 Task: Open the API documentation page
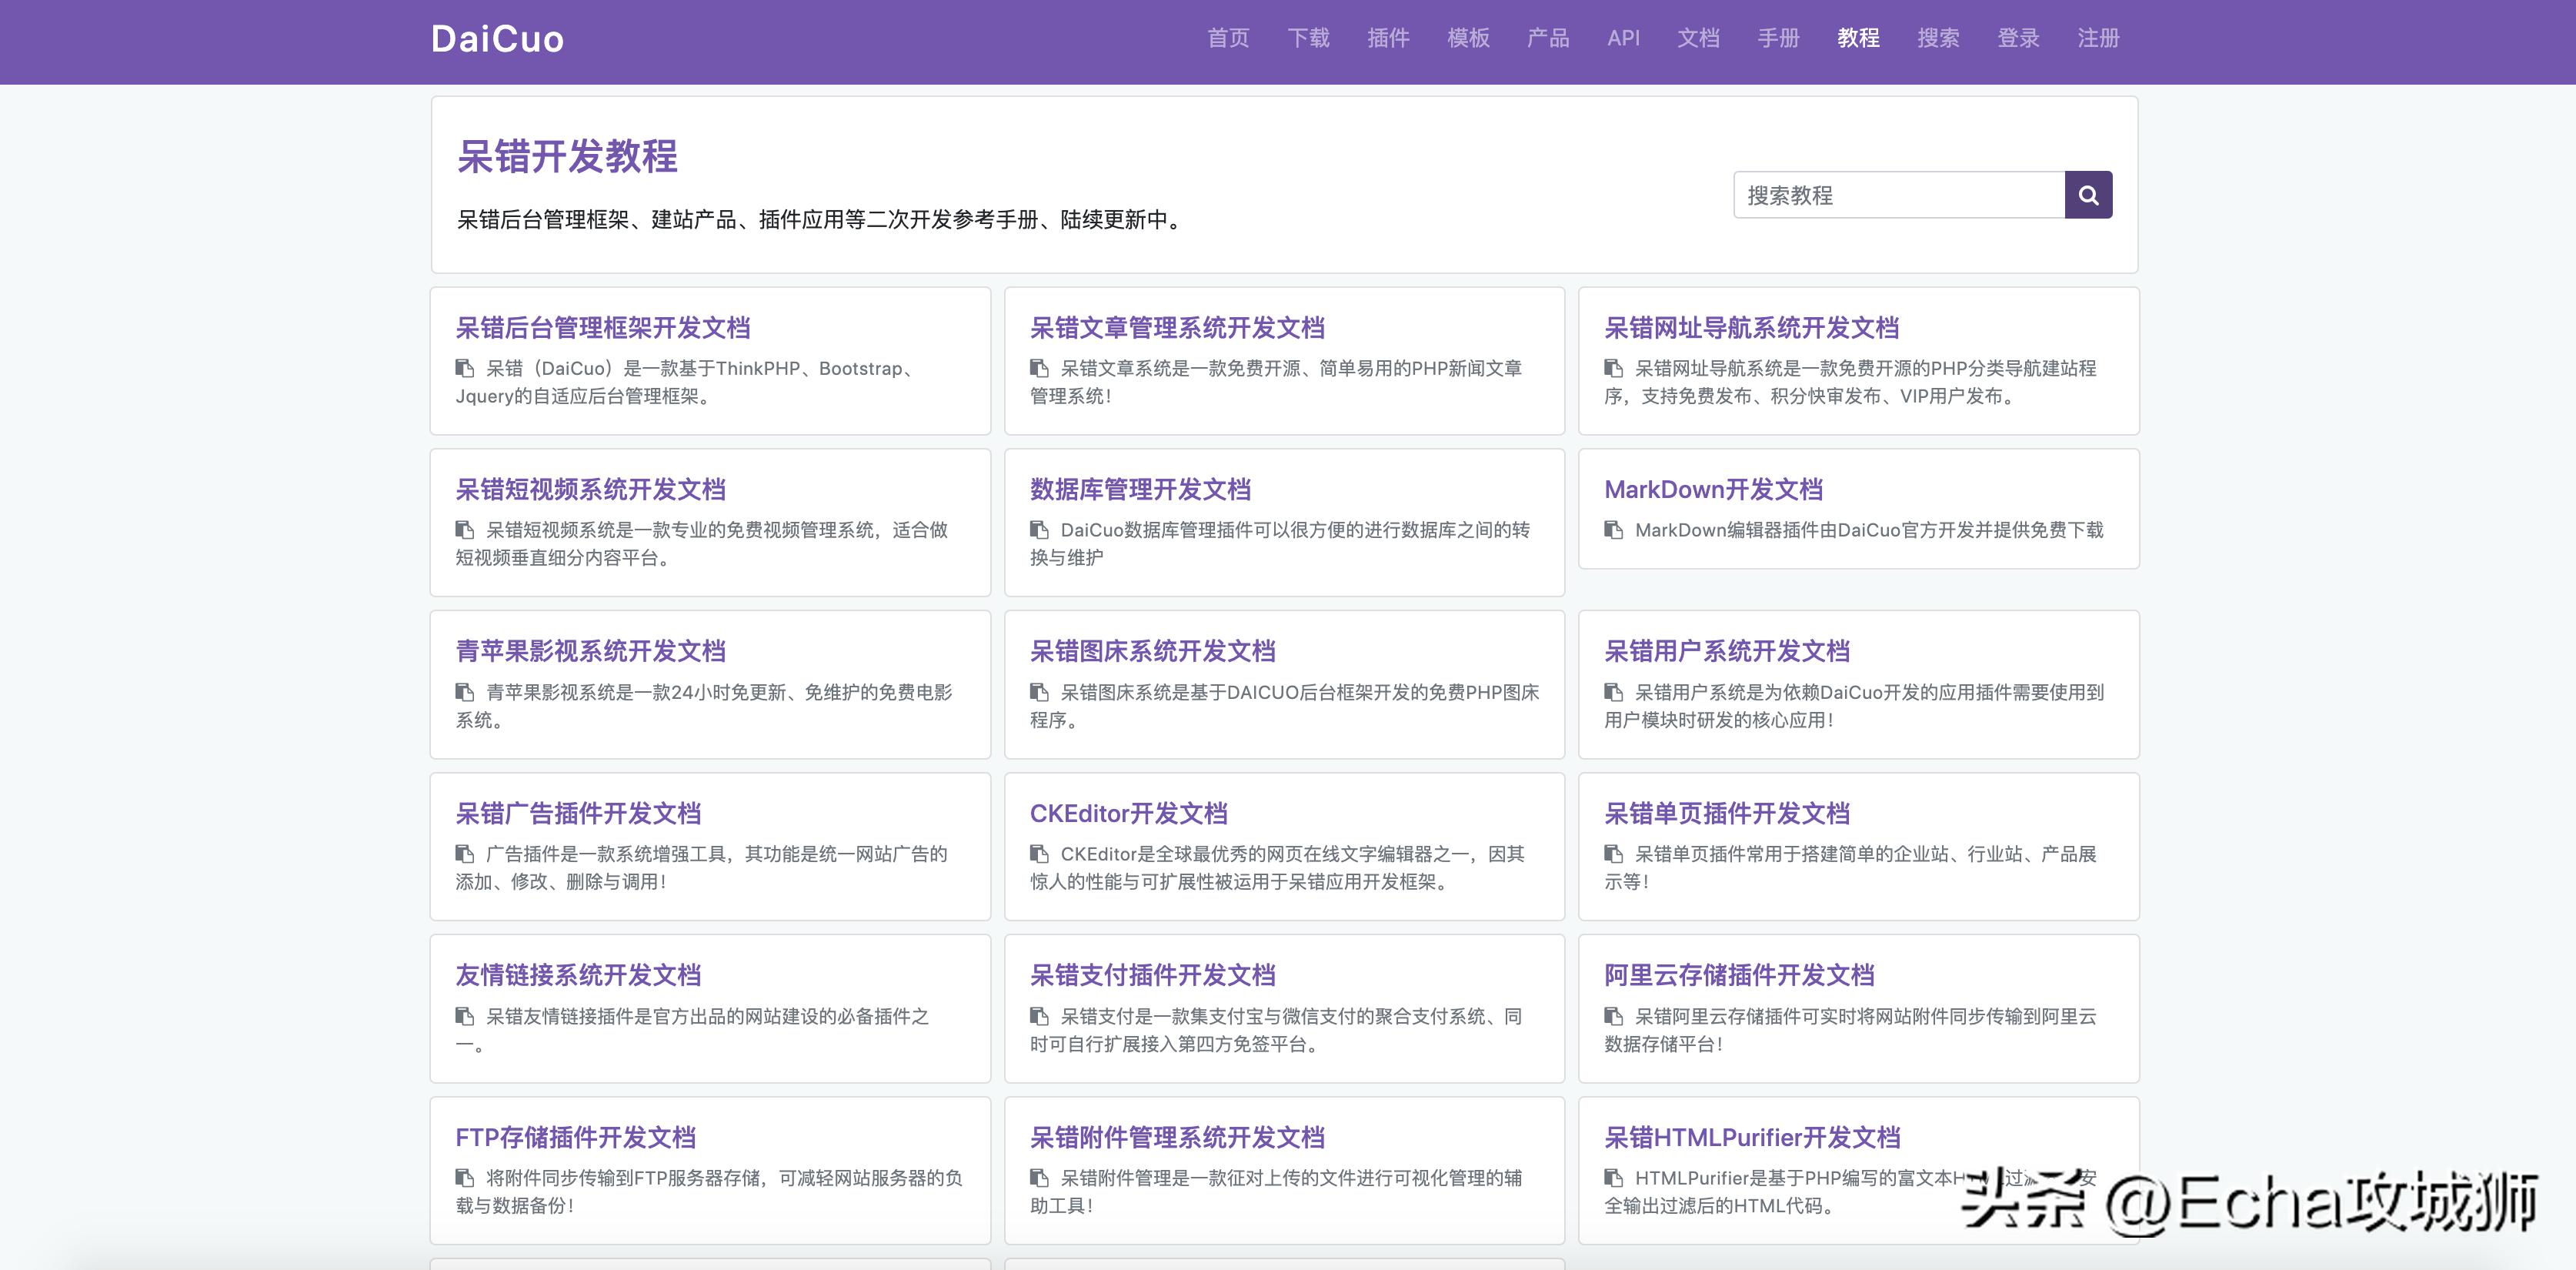point(1625,38)
